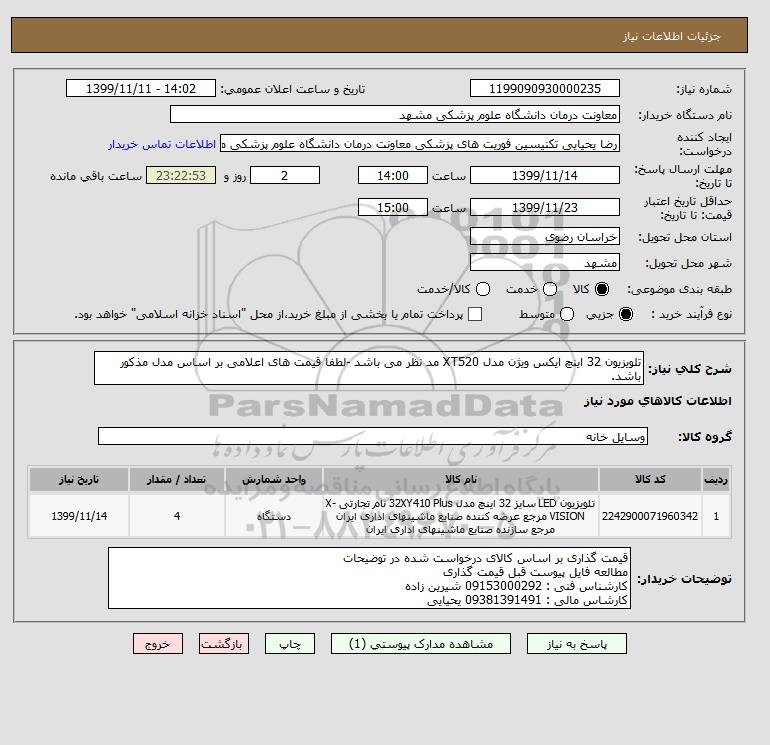Click the بازگشت back button
Viewport: 770px width, 745px height.
pyautogui.click(x=224, y=644)
